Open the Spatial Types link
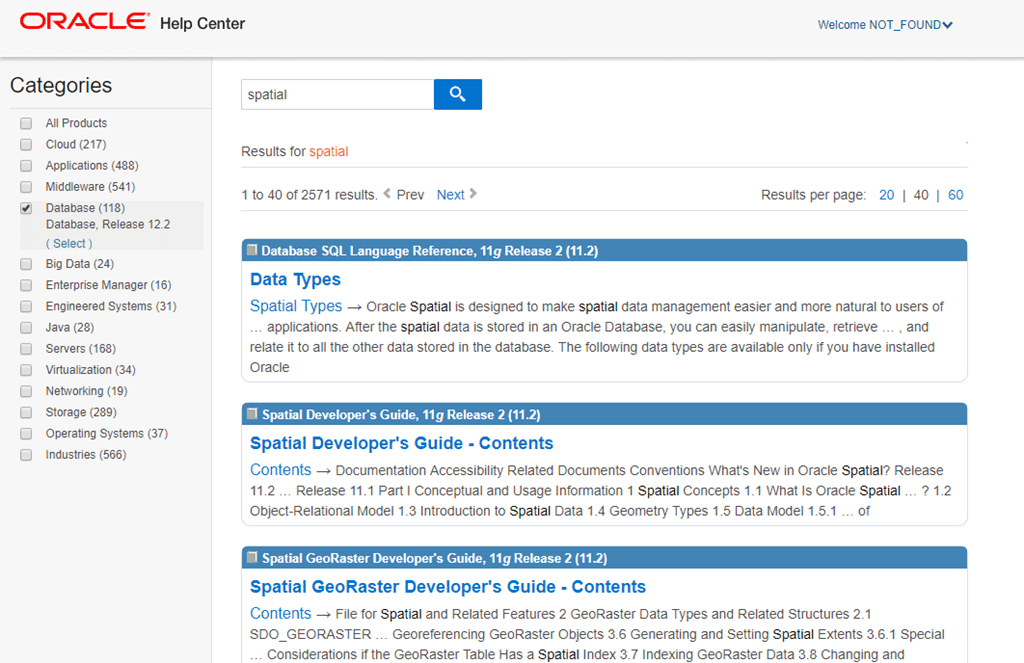1024x663 pixels. click(x=296, y=306)
